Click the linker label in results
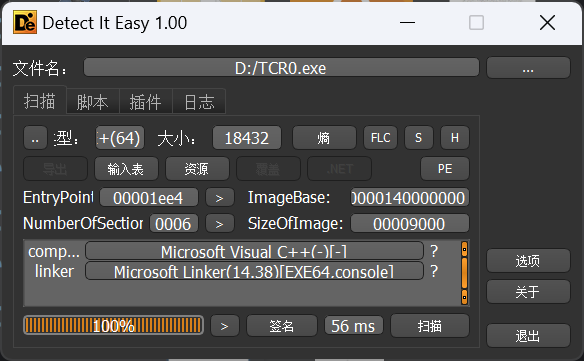 pos(54,271)
